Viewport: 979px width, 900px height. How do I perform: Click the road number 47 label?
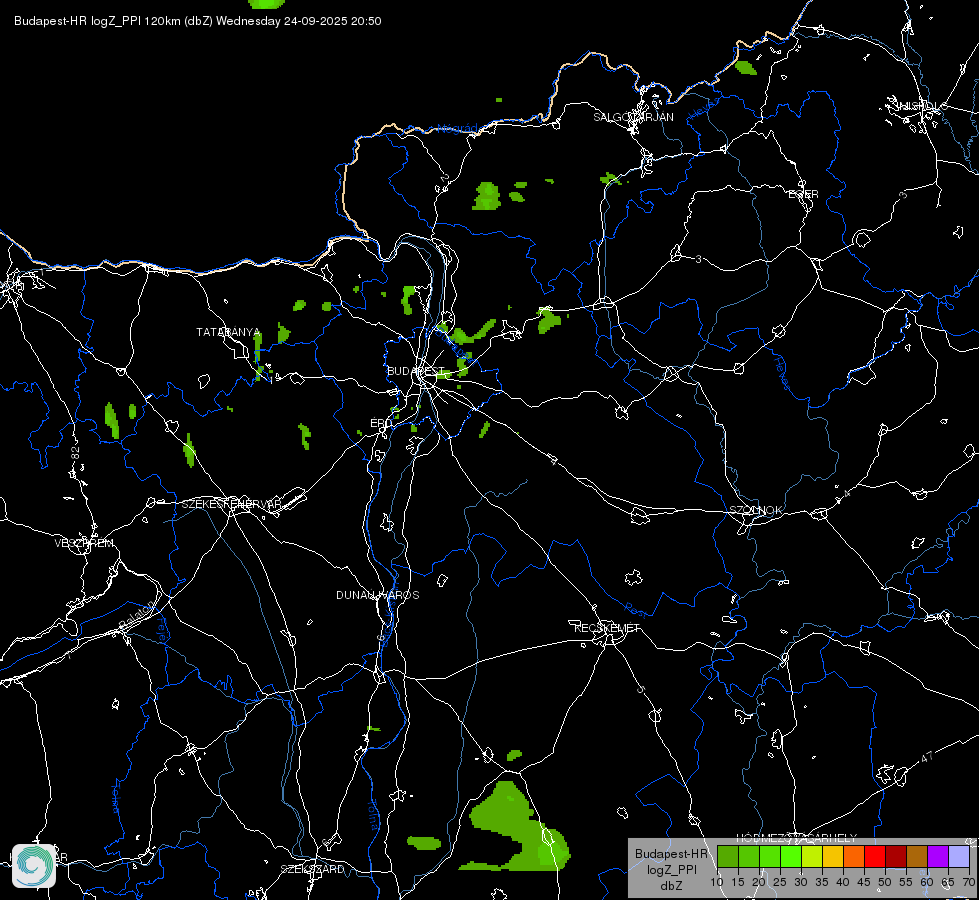[927, 757]
